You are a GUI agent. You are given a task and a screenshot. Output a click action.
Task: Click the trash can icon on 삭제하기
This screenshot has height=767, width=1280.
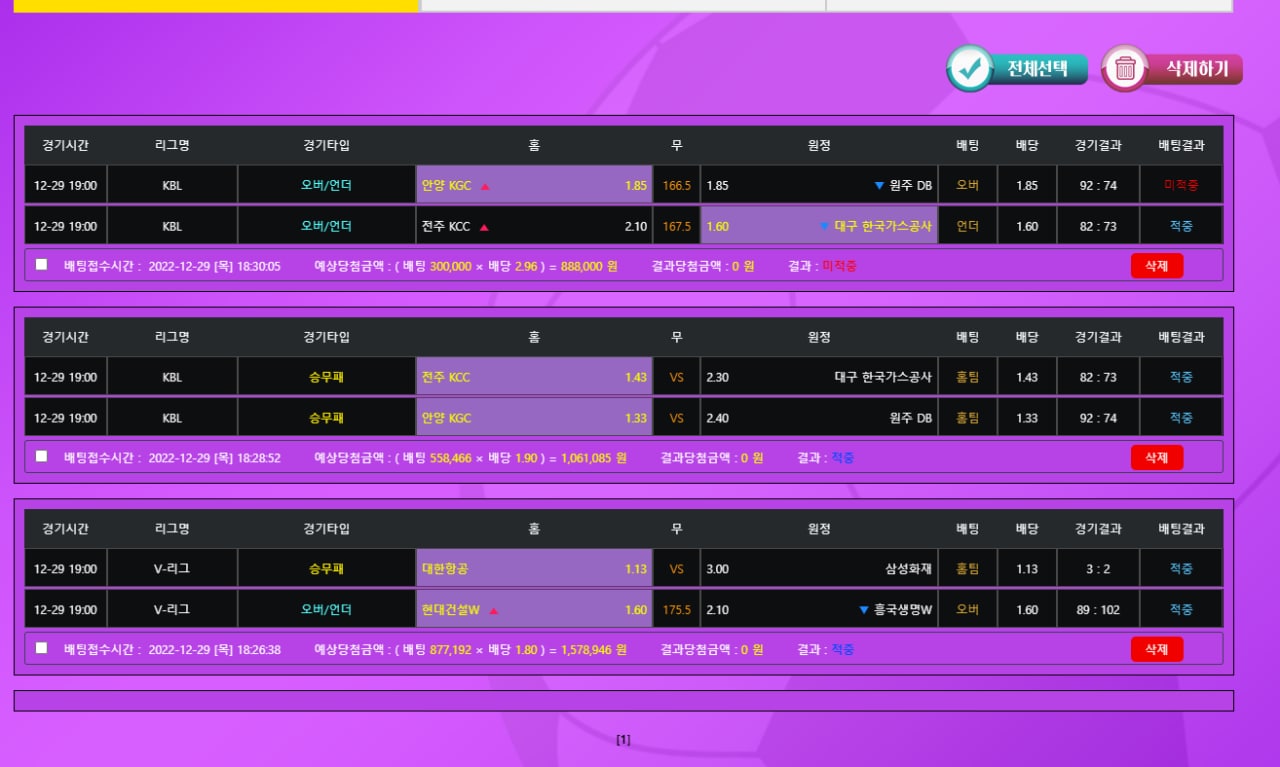pos(1125,69)
